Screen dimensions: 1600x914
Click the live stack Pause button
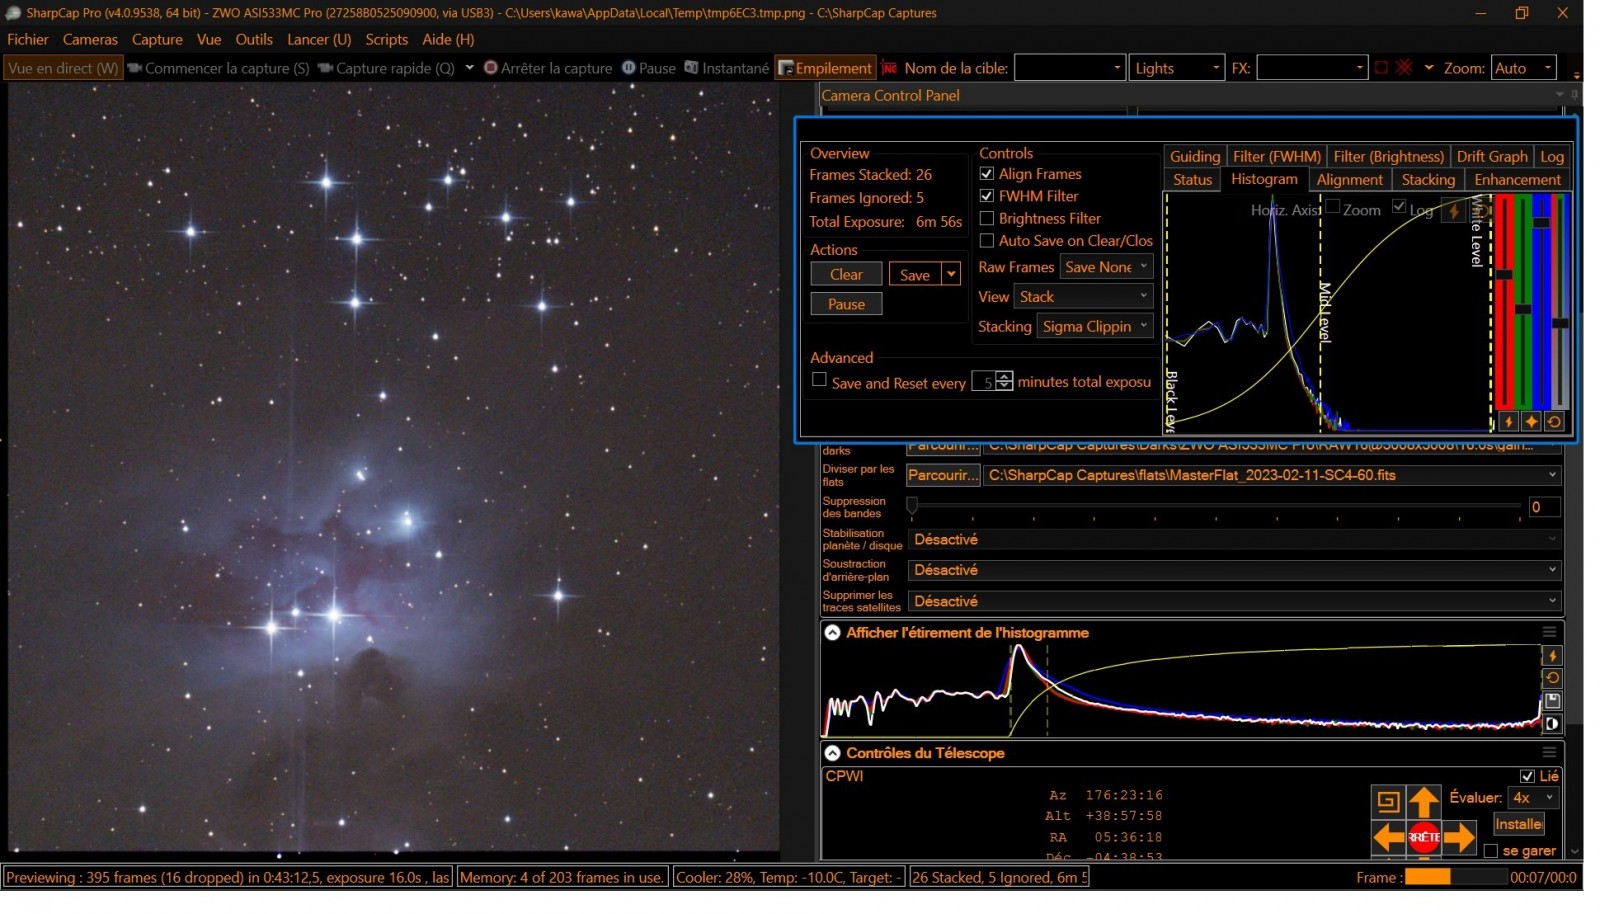(846, 304)
